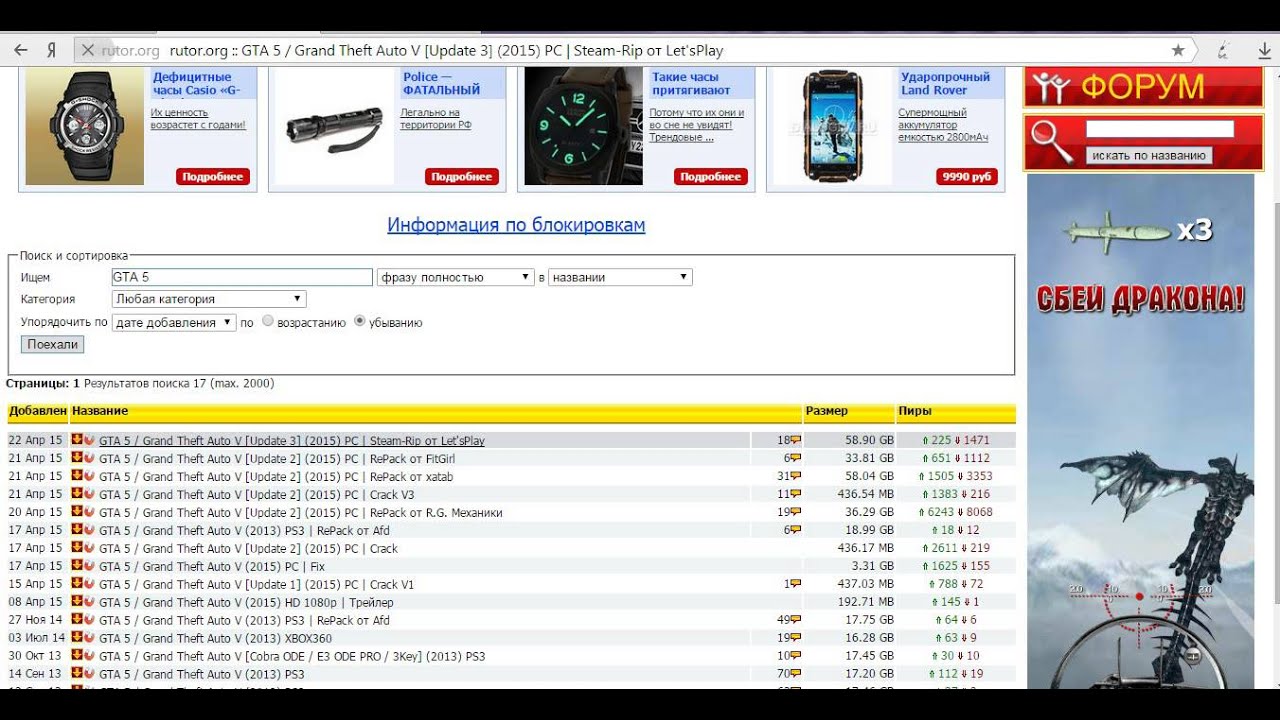Open the 'Сбей дракона' dragon banner ad

tap(1141, 432)
